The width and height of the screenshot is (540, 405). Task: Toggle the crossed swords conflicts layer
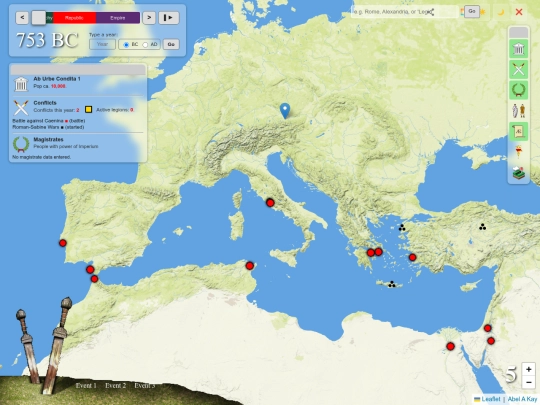tap(518, 69)
